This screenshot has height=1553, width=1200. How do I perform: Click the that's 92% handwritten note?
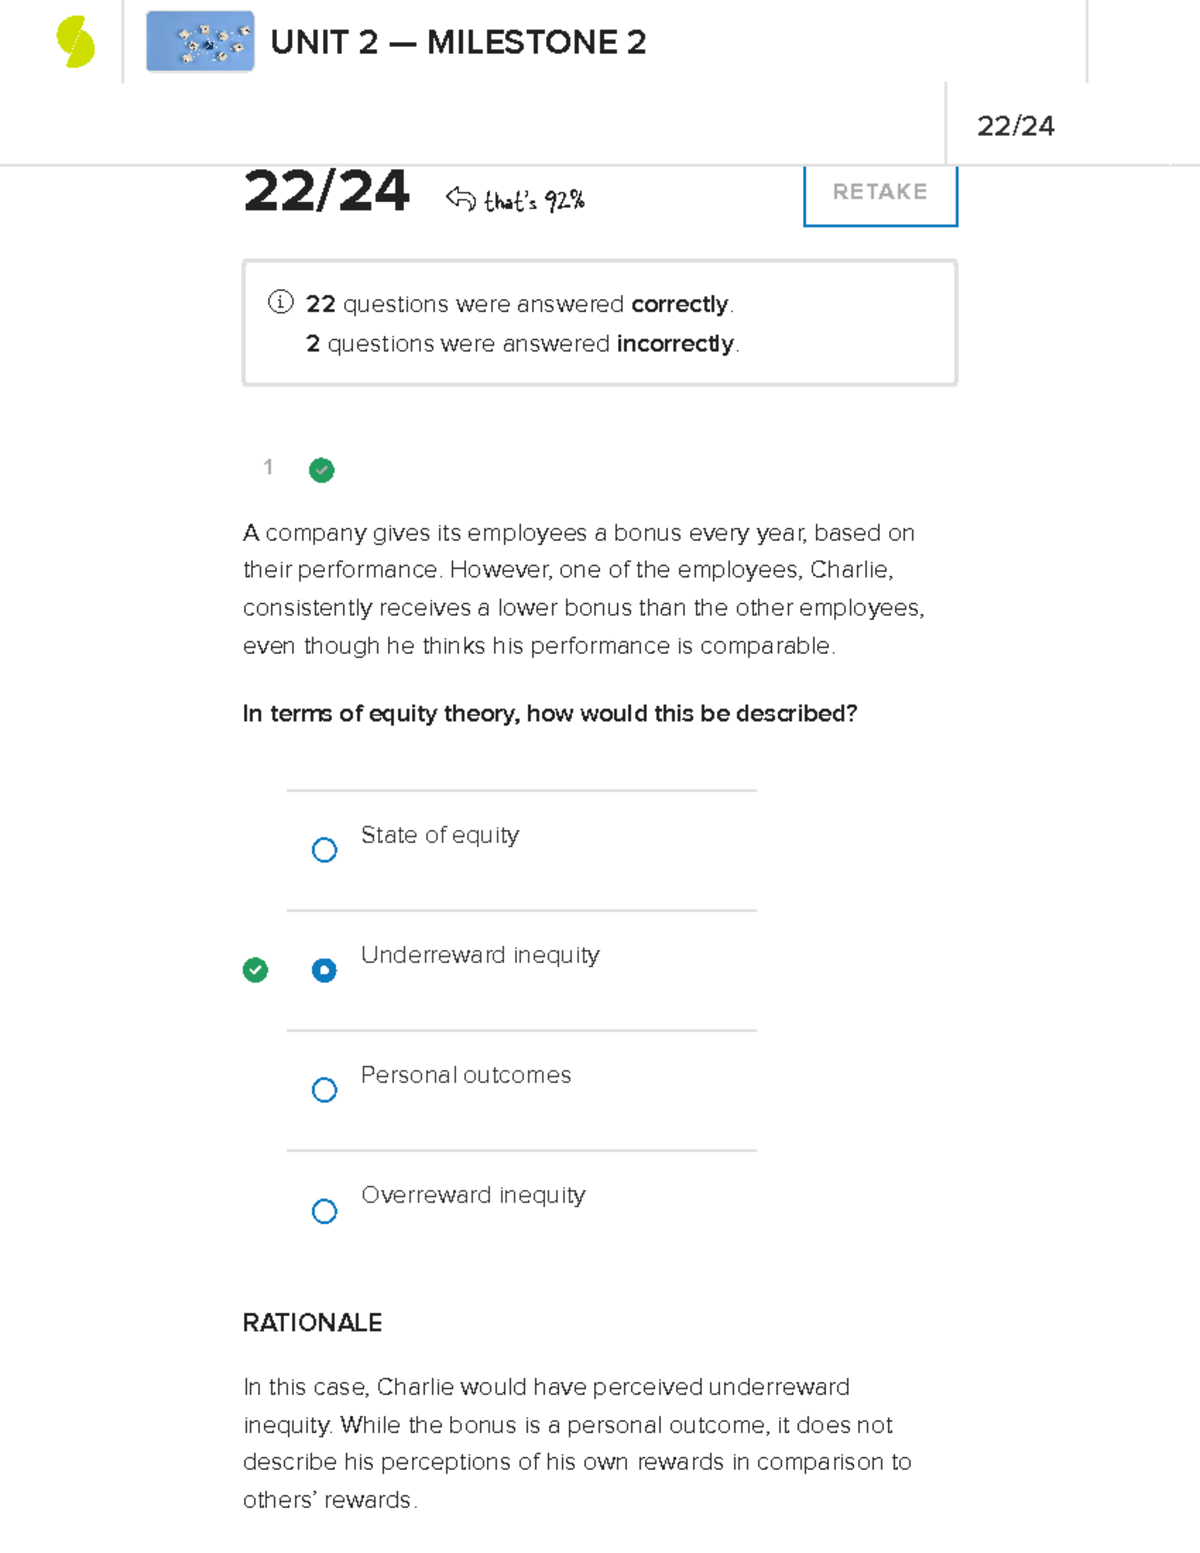[x=534, y=201]
